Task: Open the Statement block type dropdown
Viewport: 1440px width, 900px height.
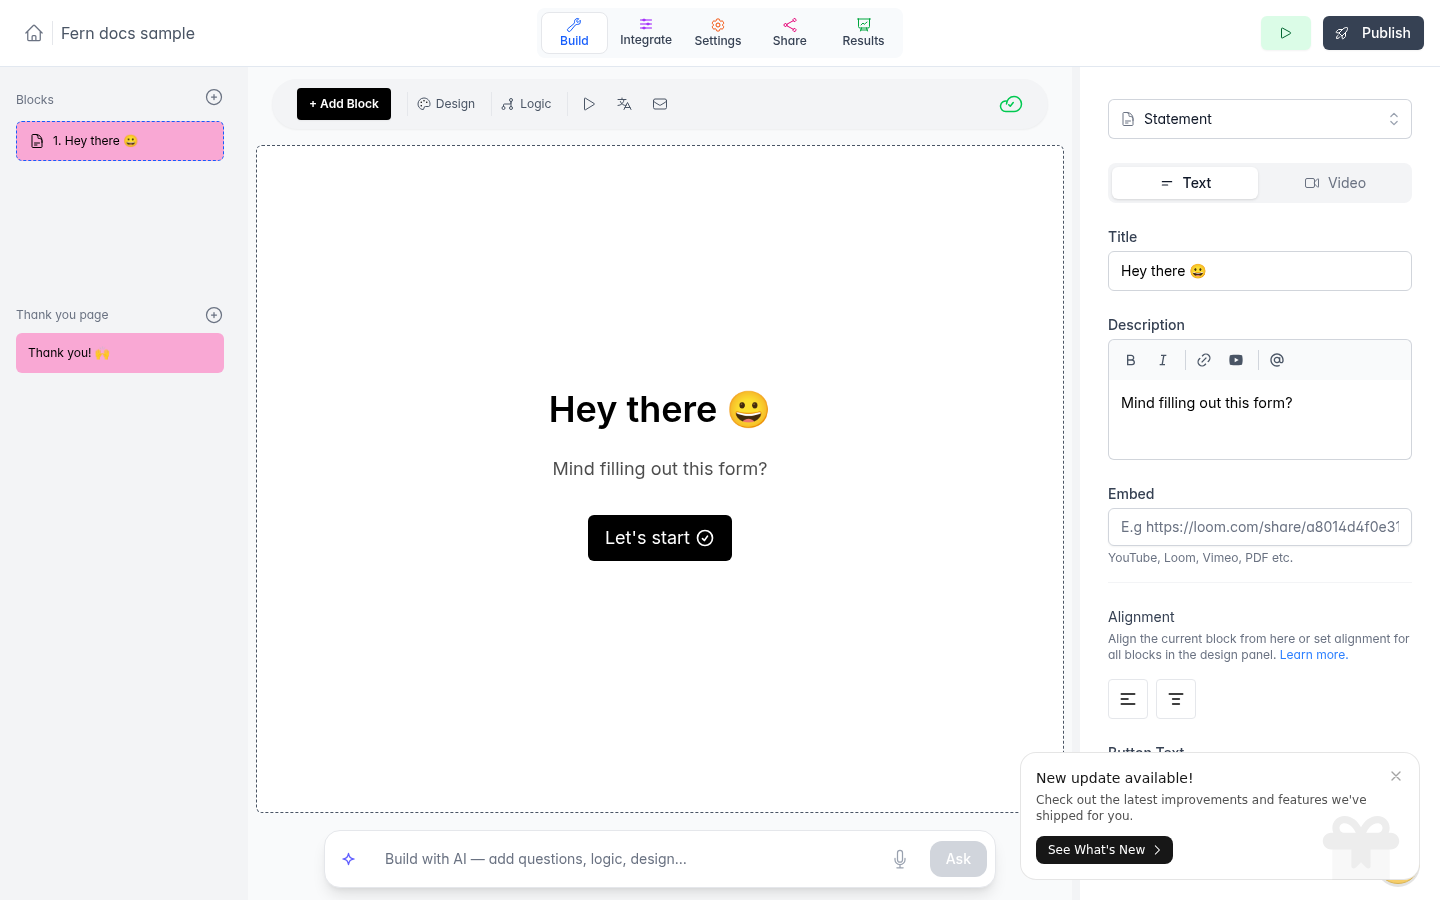Action: click(1260, 119)
